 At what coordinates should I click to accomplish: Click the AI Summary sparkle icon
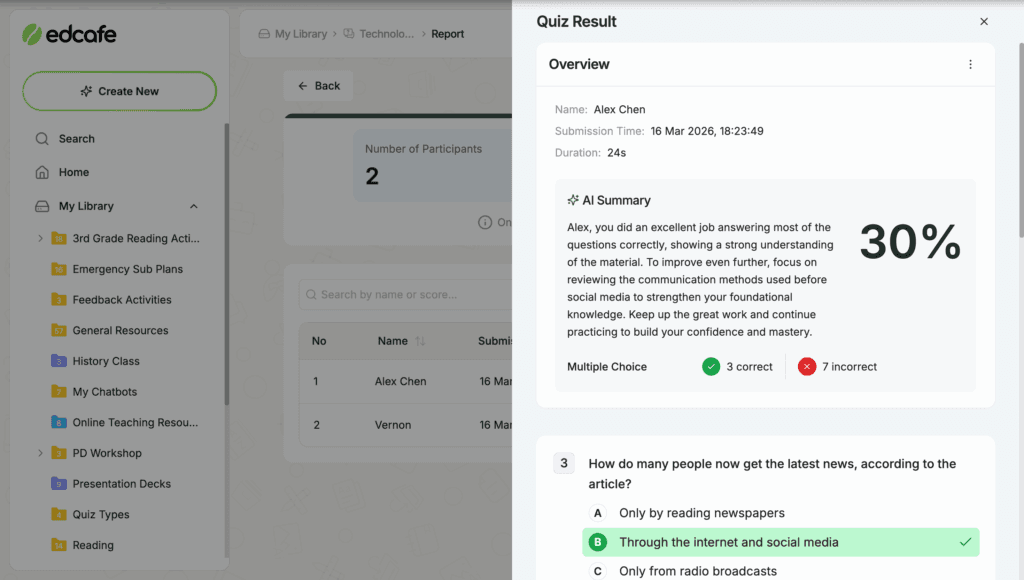tap(573, 200)
